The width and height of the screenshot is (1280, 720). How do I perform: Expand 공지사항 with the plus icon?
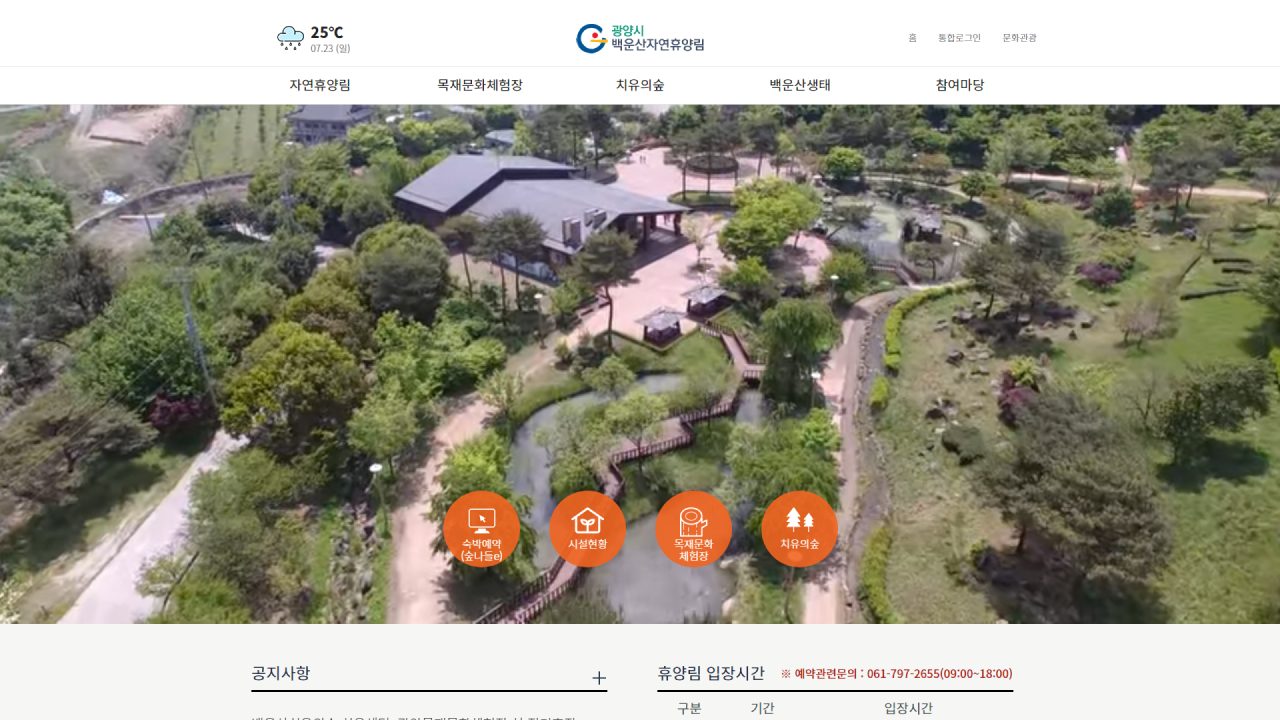pos(599,678)
